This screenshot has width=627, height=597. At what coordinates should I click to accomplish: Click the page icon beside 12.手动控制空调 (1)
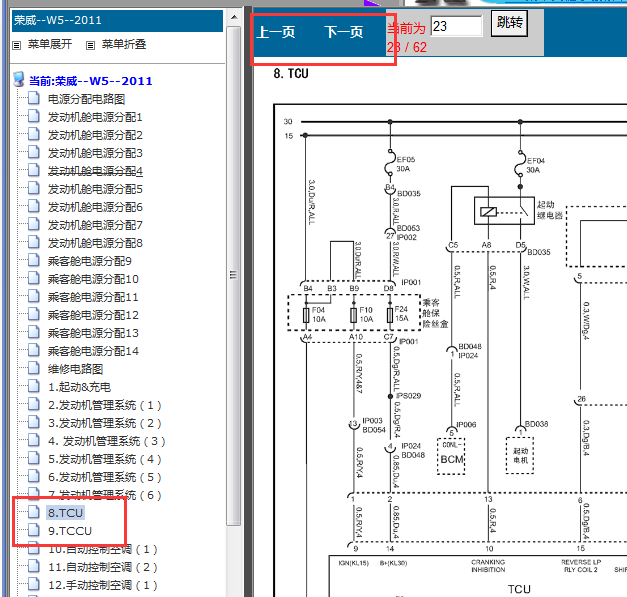34,584
